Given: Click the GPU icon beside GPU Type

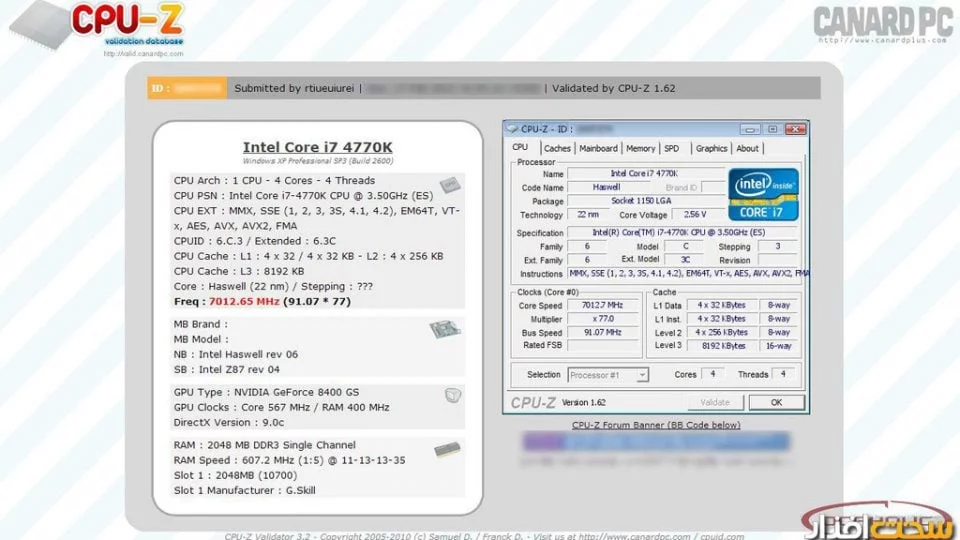Looking at the screenshot, I should pos(453,396).
